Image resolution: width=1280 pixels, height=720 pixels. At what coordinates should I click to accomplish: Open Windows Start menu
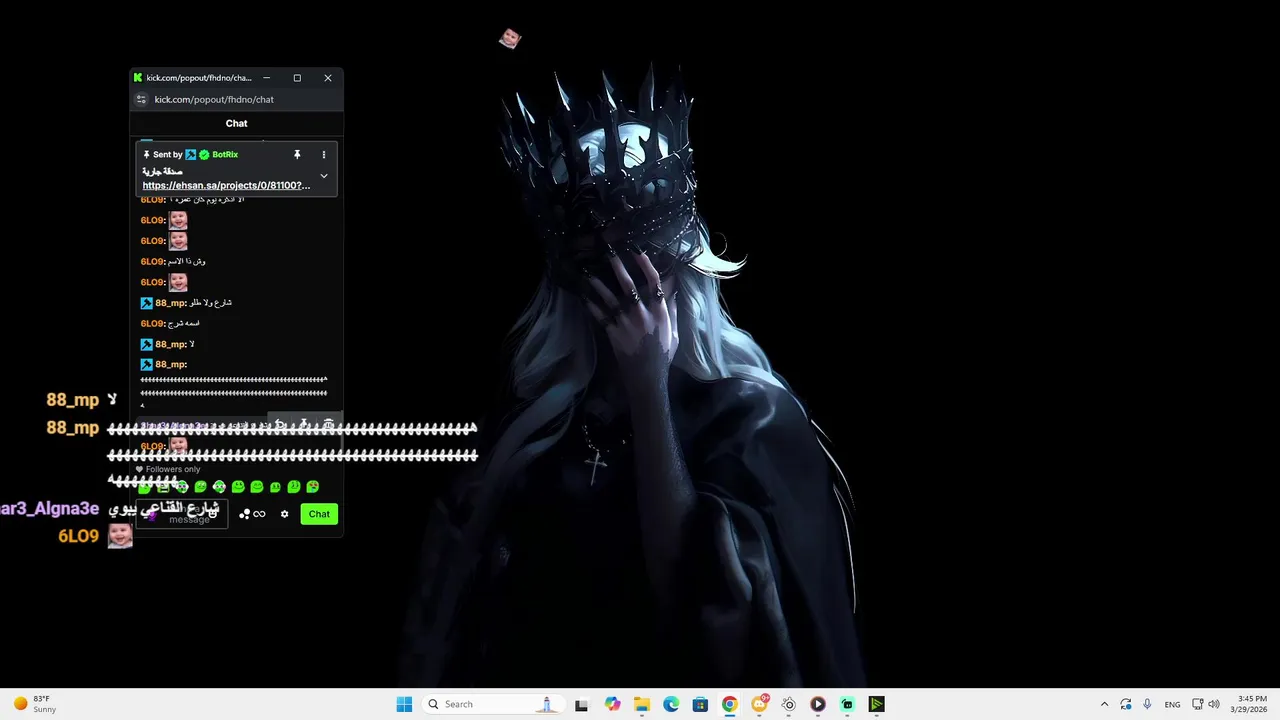point(404,704)
